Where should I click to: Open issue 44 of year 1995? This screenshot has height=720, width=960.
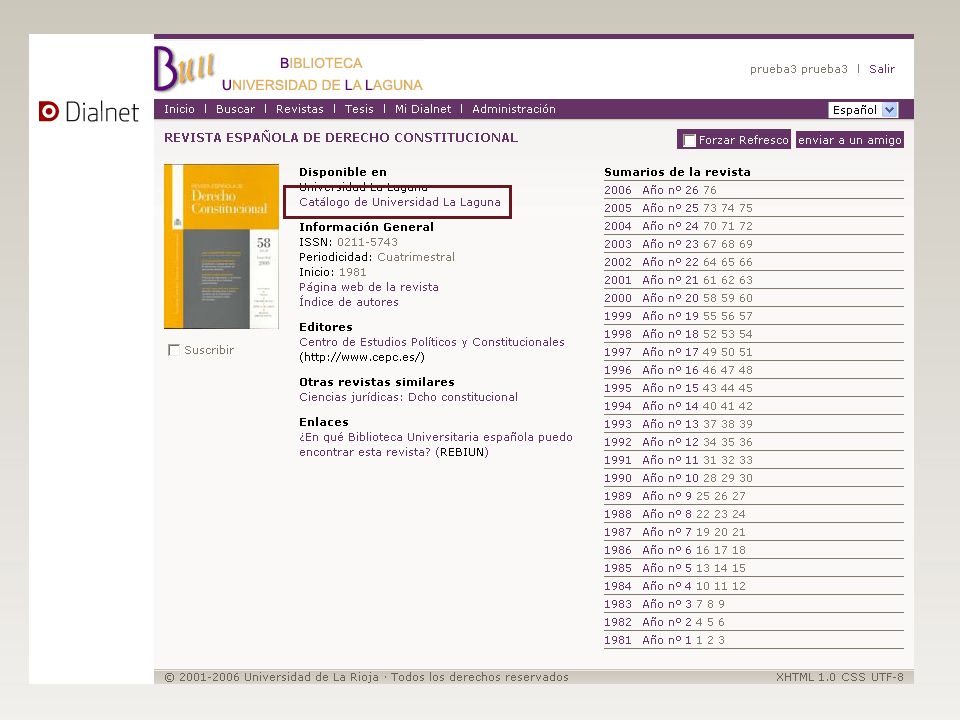pos(727,388)
